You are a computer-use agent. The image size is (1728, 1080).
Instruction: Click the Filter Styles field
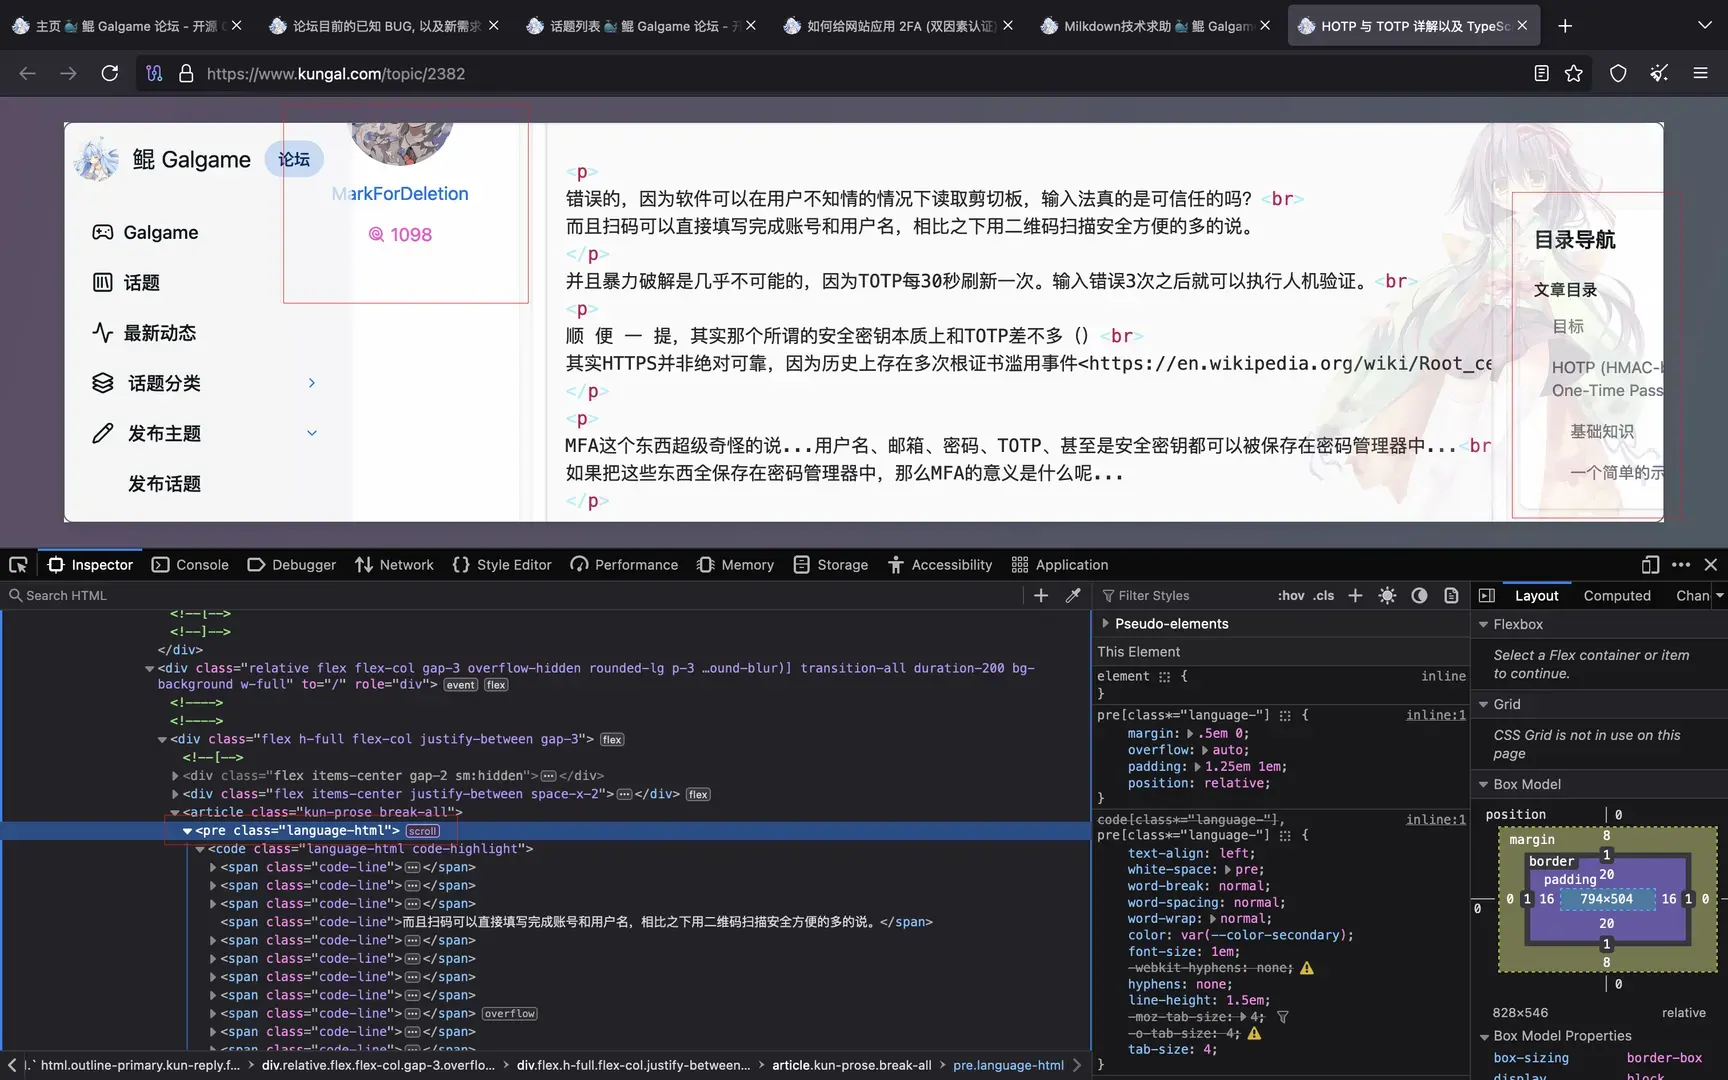[1185, 595]
